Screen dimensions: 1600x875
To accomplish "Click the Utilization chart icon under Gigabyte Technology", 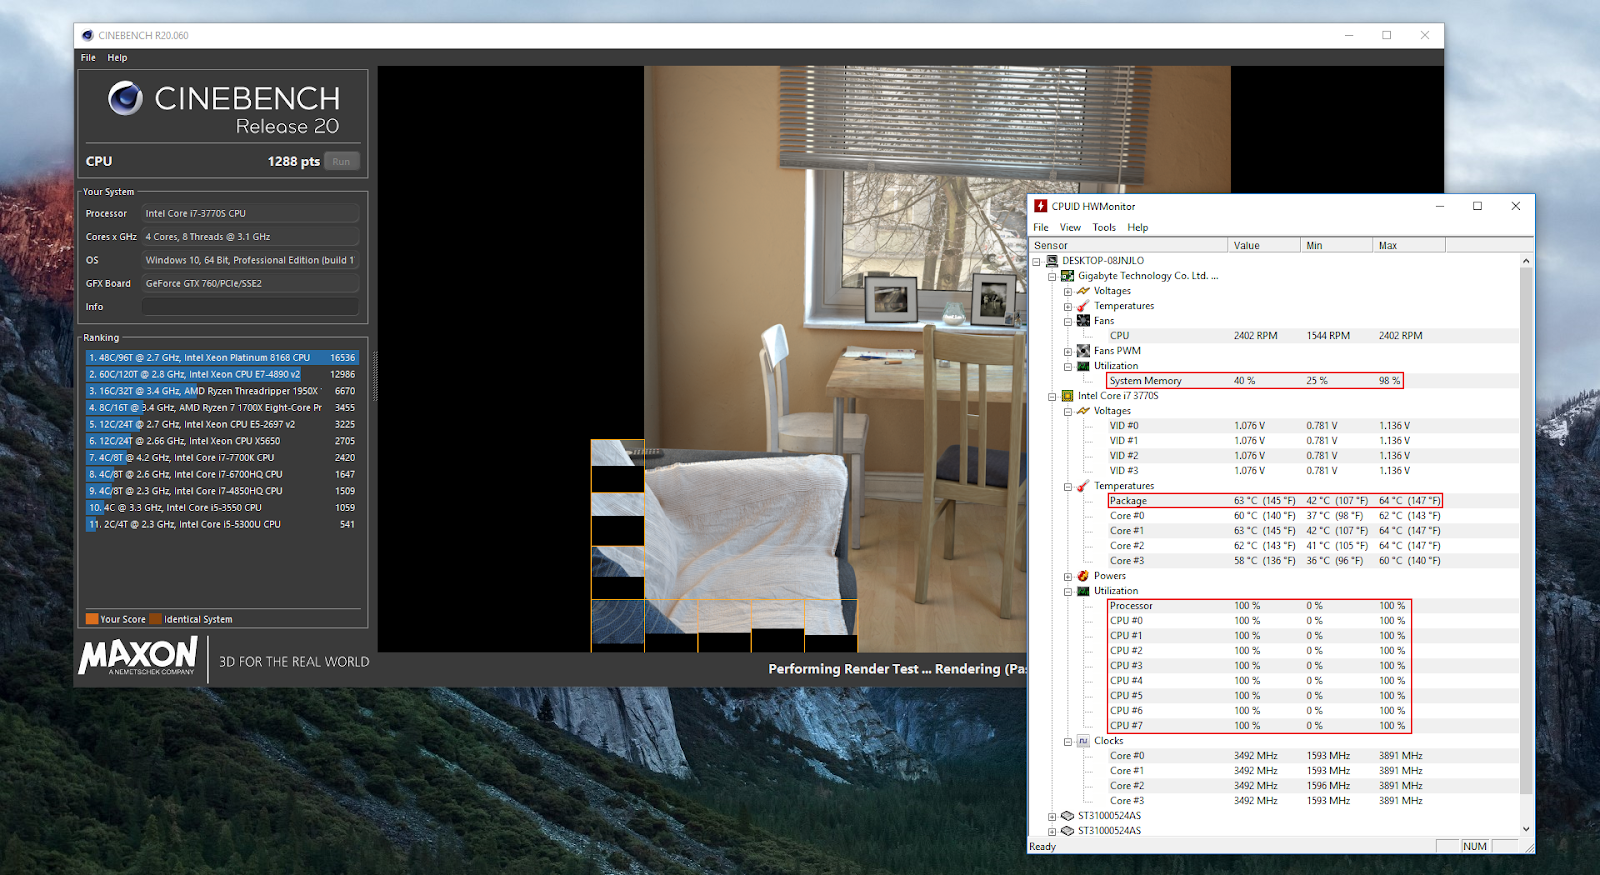I will 1083,366.
